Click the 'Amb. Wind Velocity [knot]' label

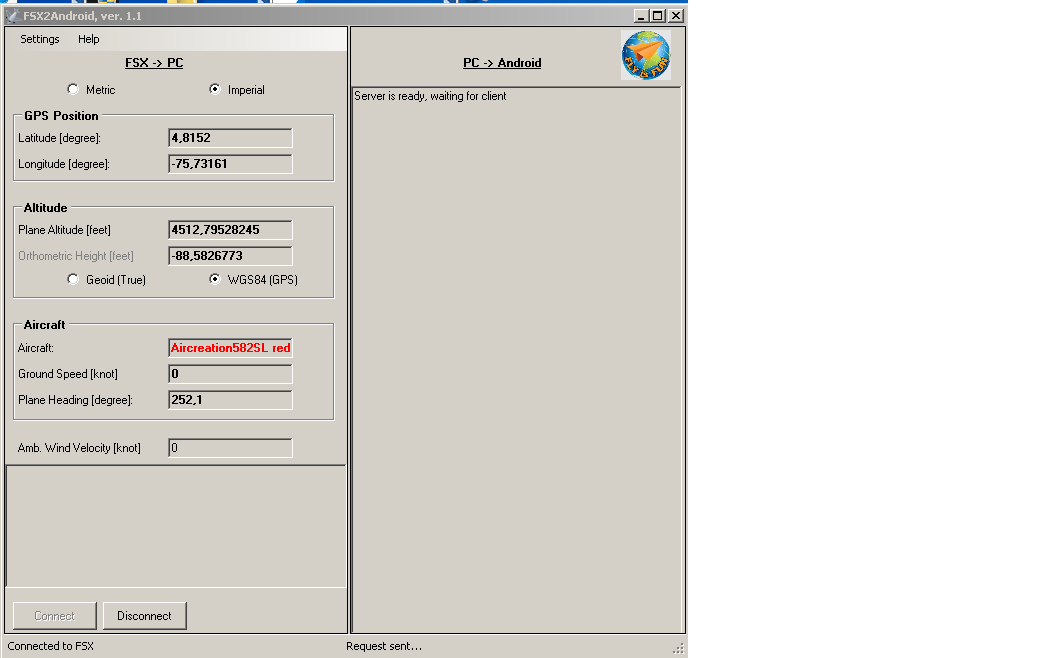[x=79, y=448]
